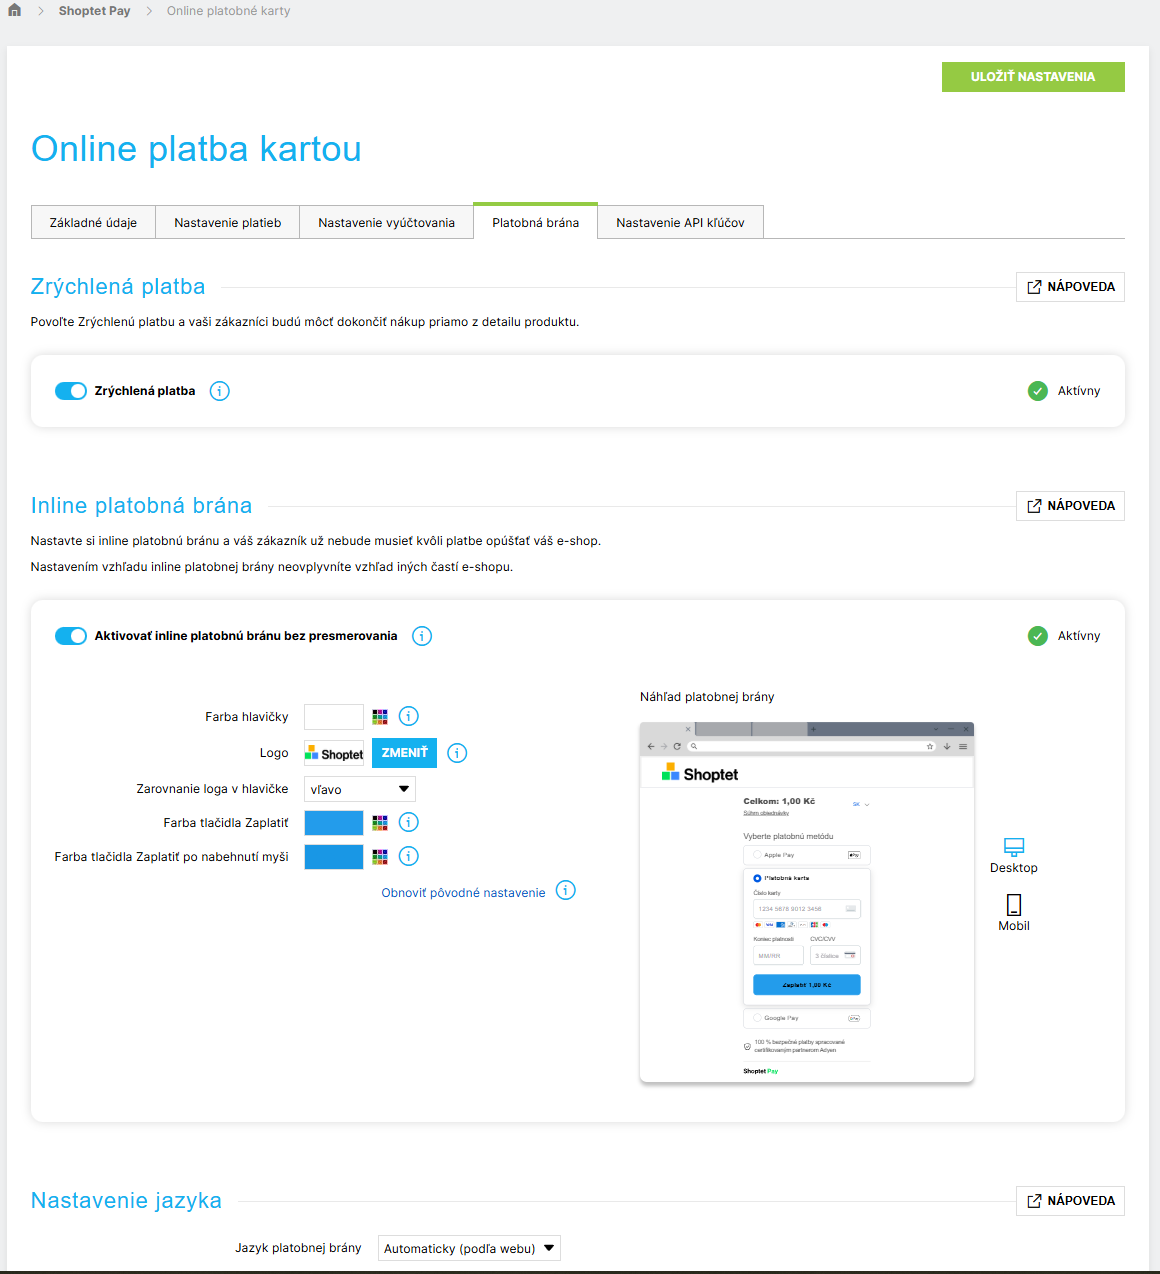Click Farba tlačidla Zaplatiť blue swatch
Screen dimensions: 1160x1274
coord(334,823)
